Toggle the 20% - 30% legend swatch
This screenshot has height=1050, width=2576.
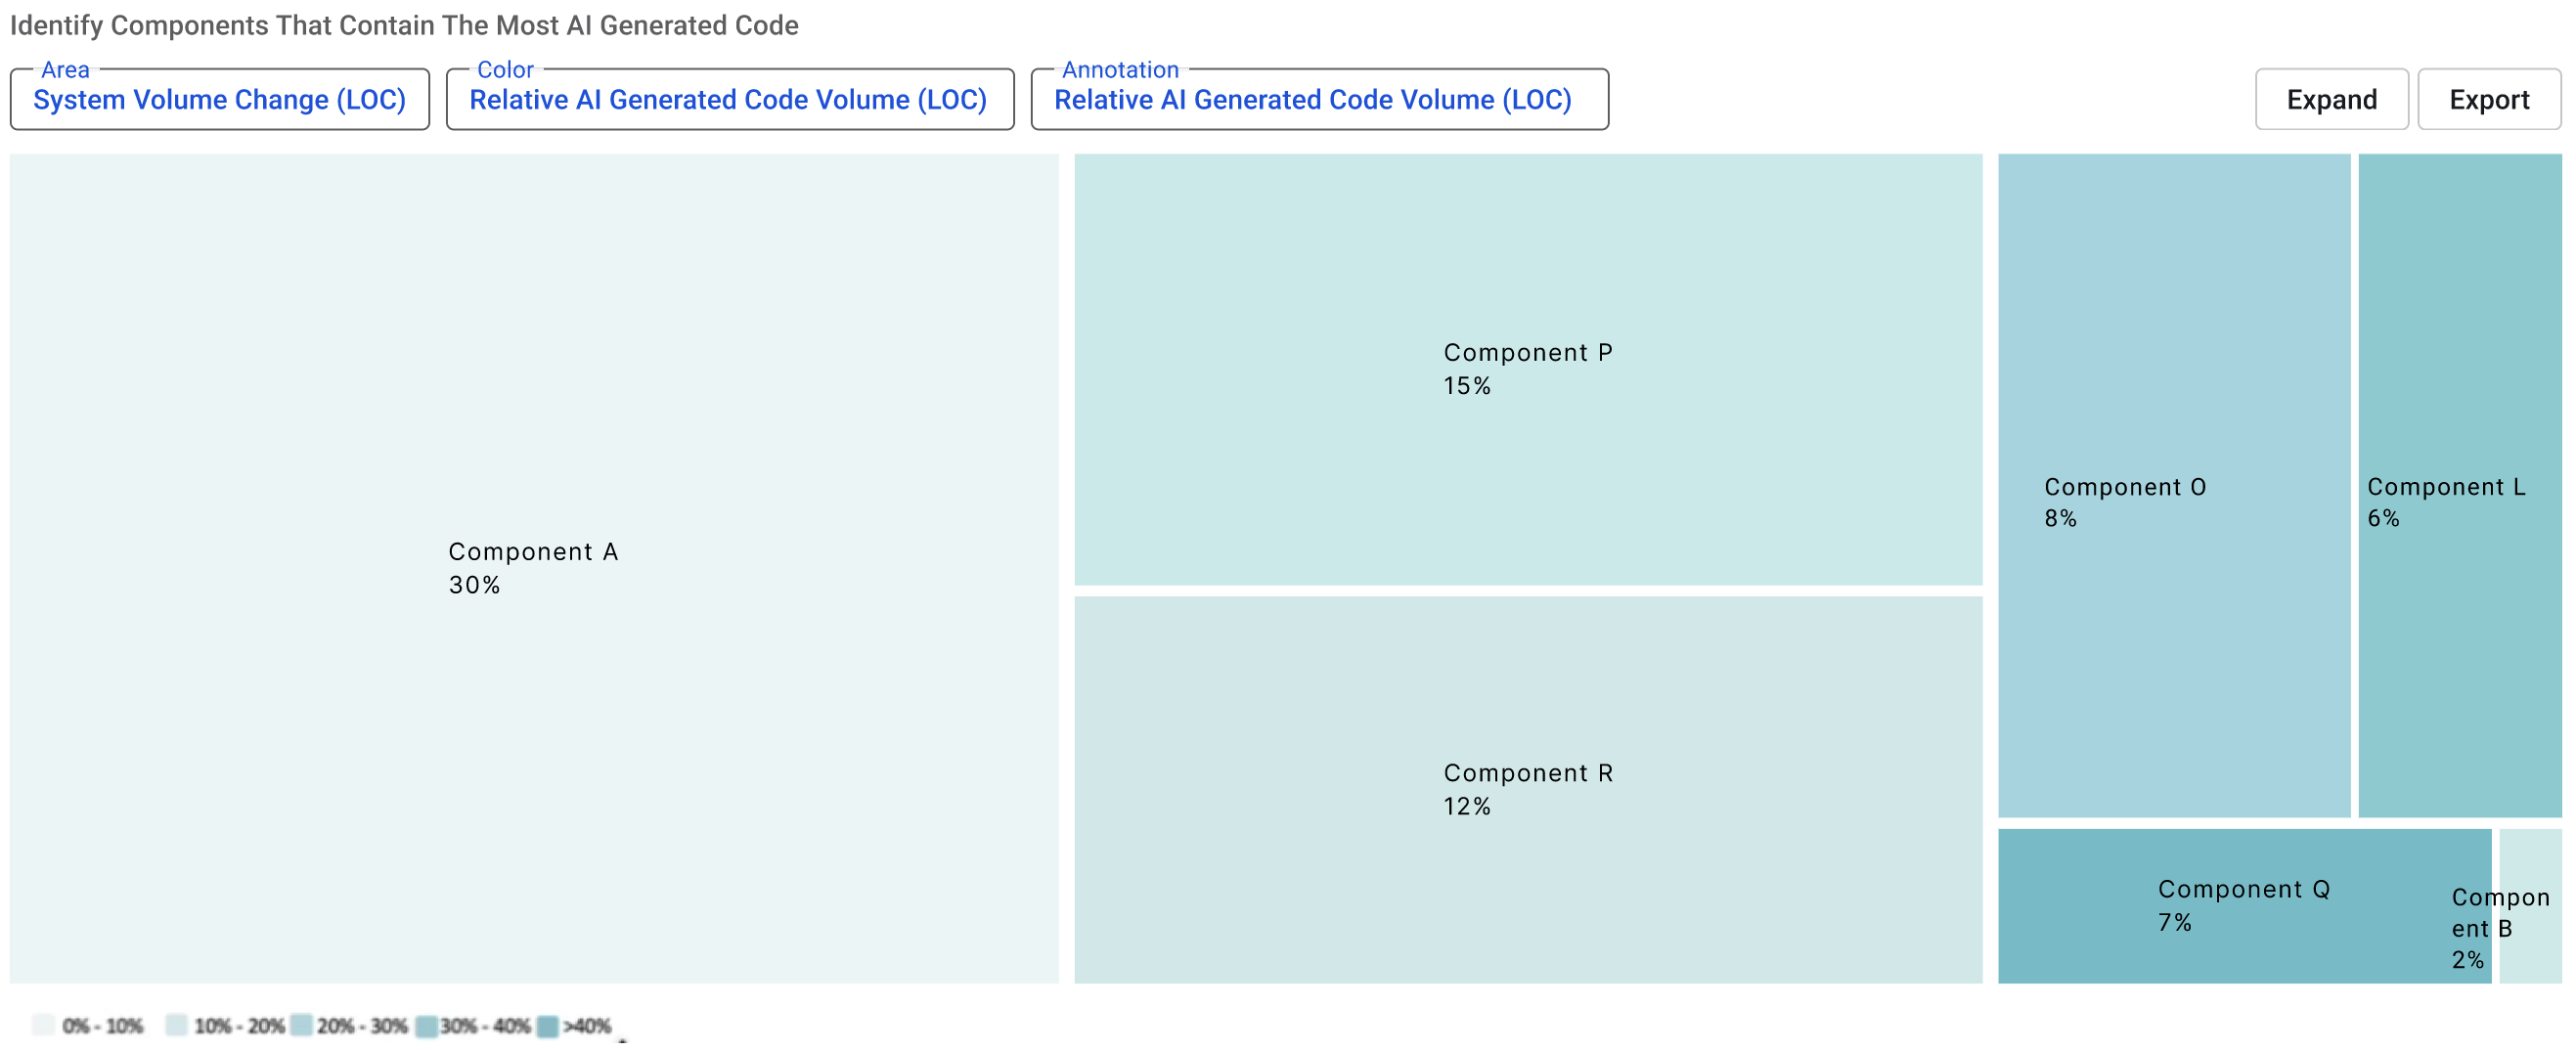coord(301,1025)
